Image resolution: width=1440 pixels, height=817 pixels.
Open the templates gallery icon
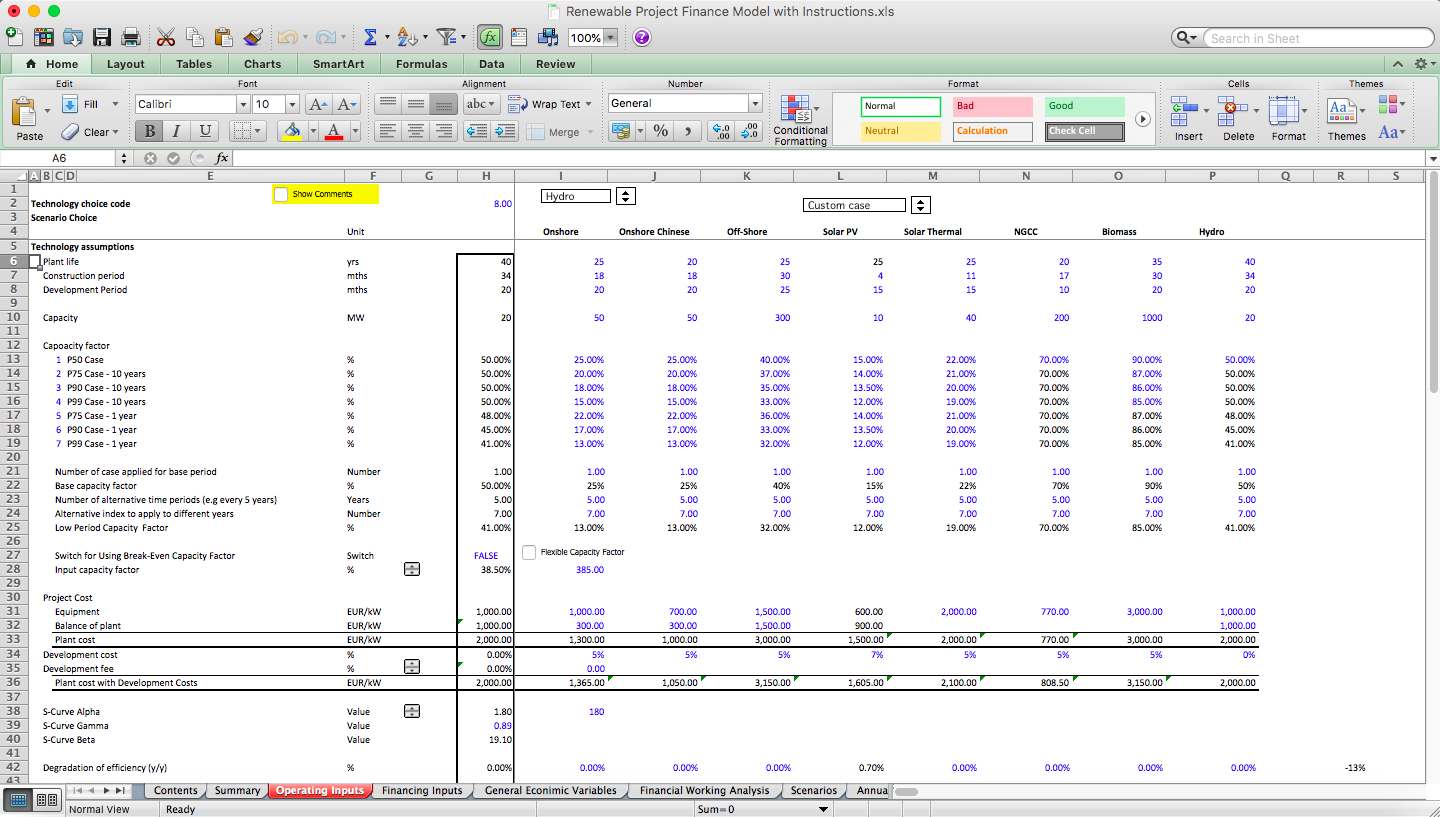(43, 37)
